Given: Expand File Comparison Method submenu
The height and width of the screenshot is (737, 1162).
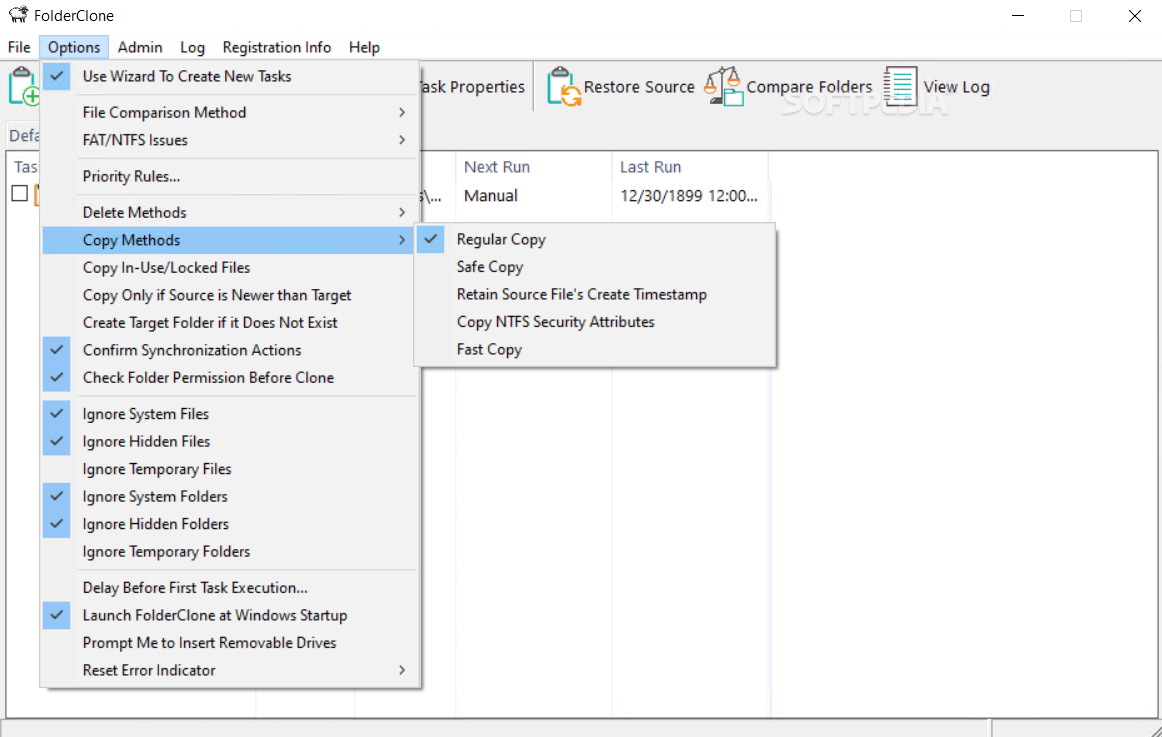Looking at the screenshot, I should click(x=230, y=113).
